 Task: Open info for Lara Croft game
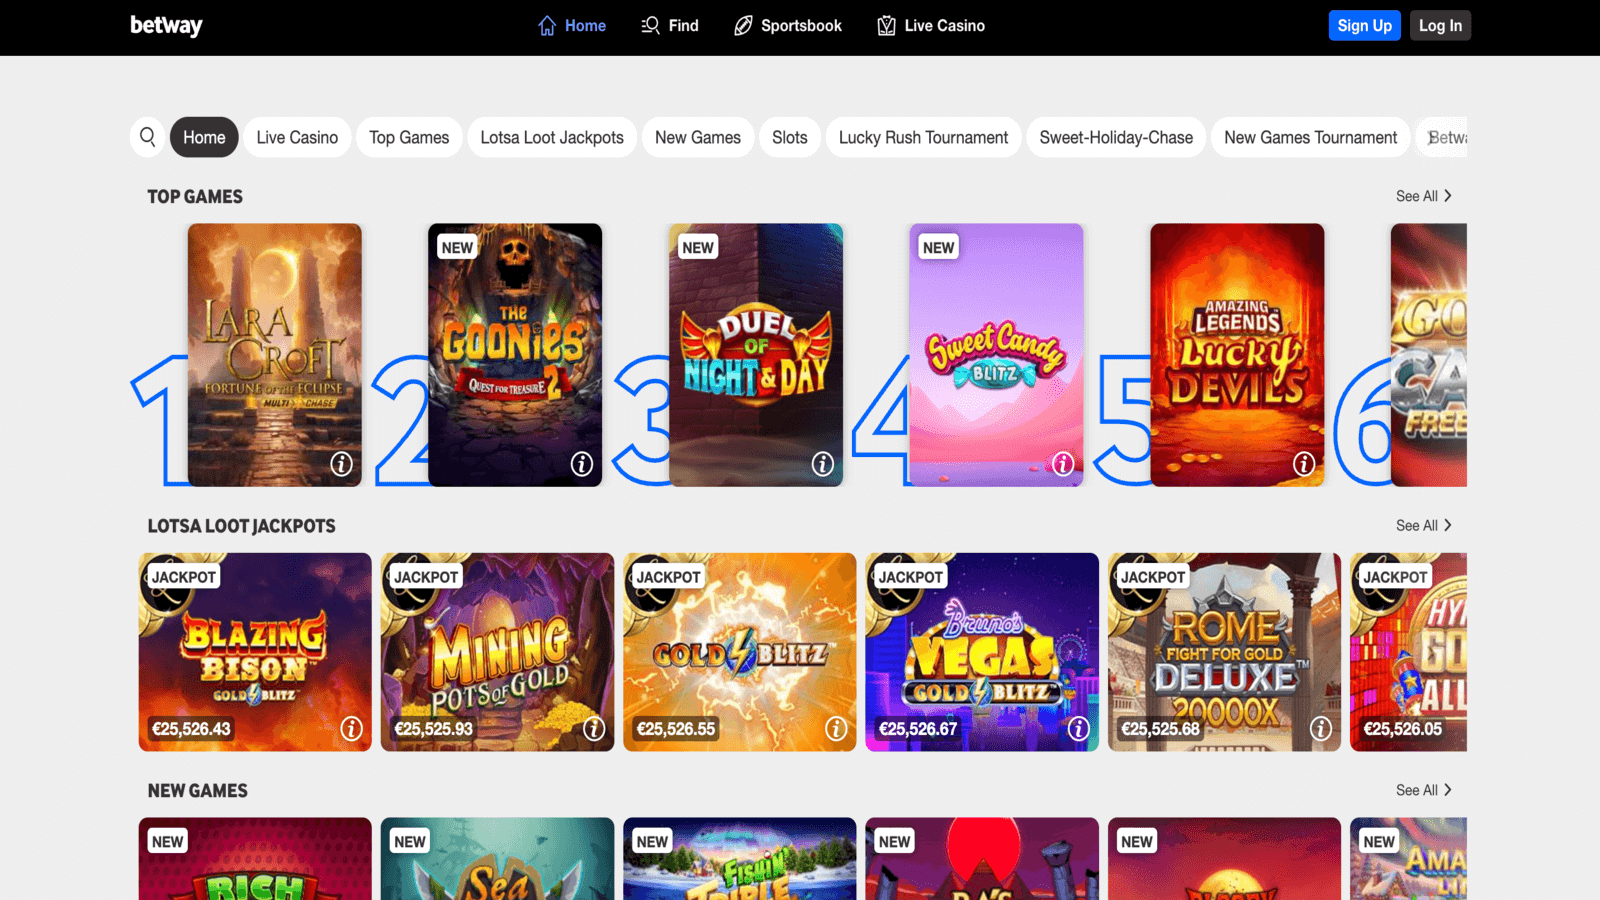[x=342, y=464]
